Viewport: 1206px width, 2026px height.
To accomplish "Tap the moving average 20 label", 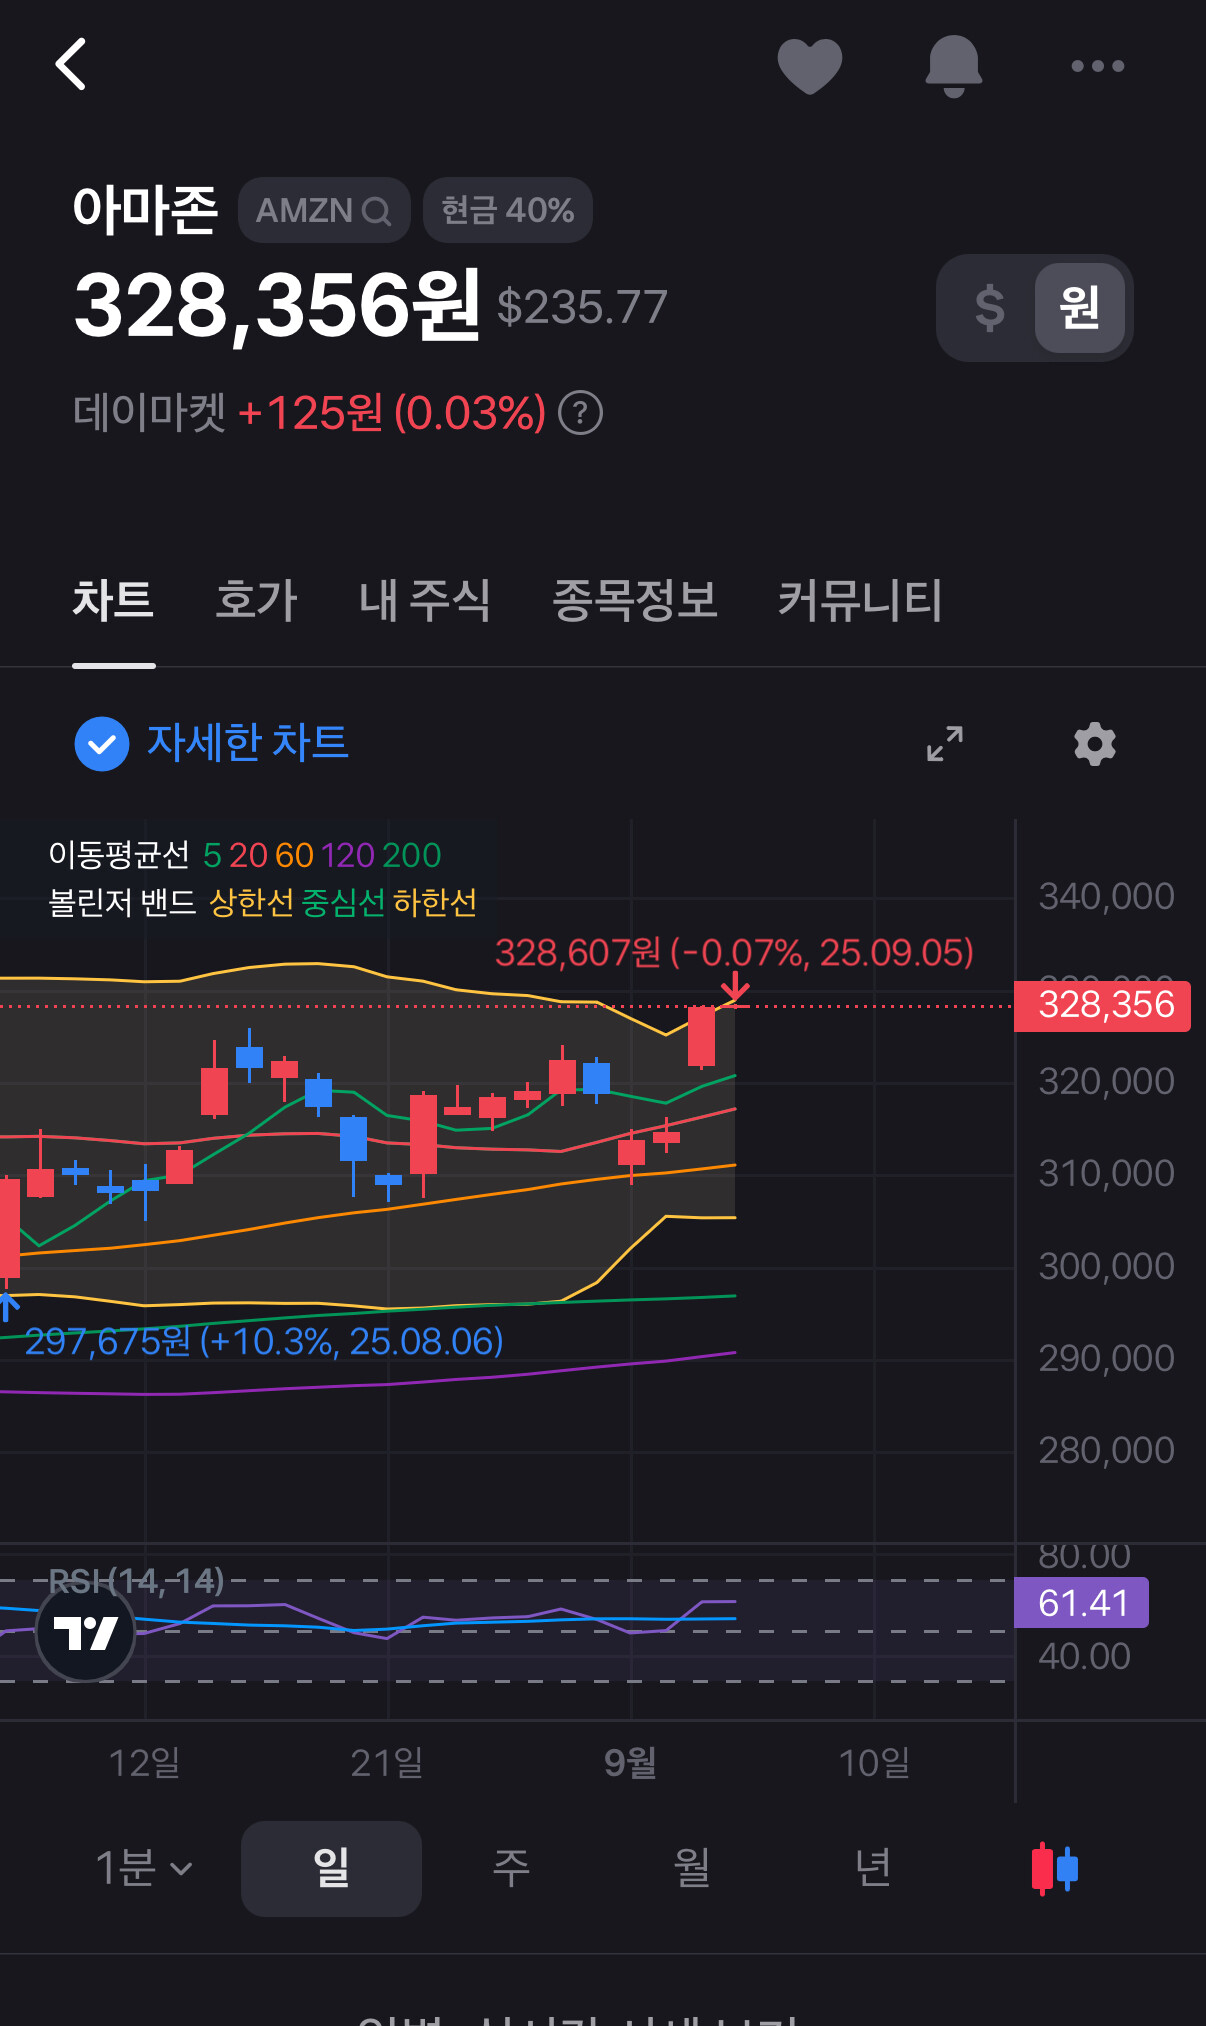I will point(248,856).
